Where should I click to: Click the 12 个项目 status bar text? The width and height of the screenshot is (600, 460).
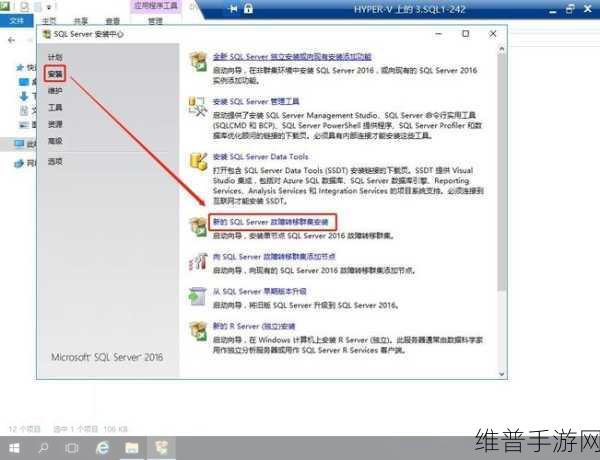pyautogui.click(x=24, y=429)
